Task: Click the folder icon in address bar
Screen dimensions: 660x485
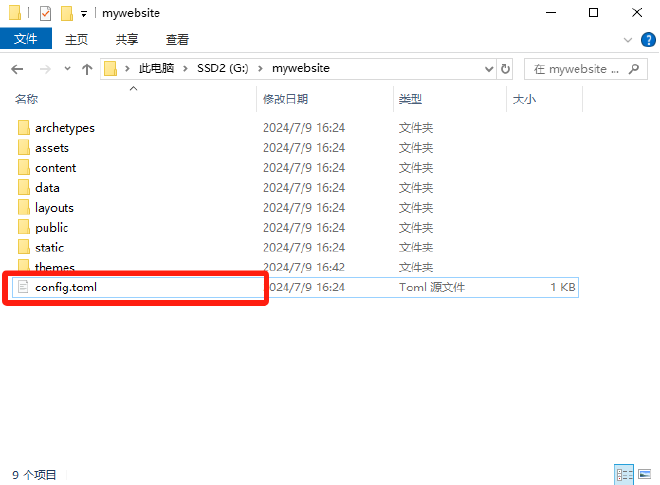Action: pyautogui.click(x=110, y=68)
